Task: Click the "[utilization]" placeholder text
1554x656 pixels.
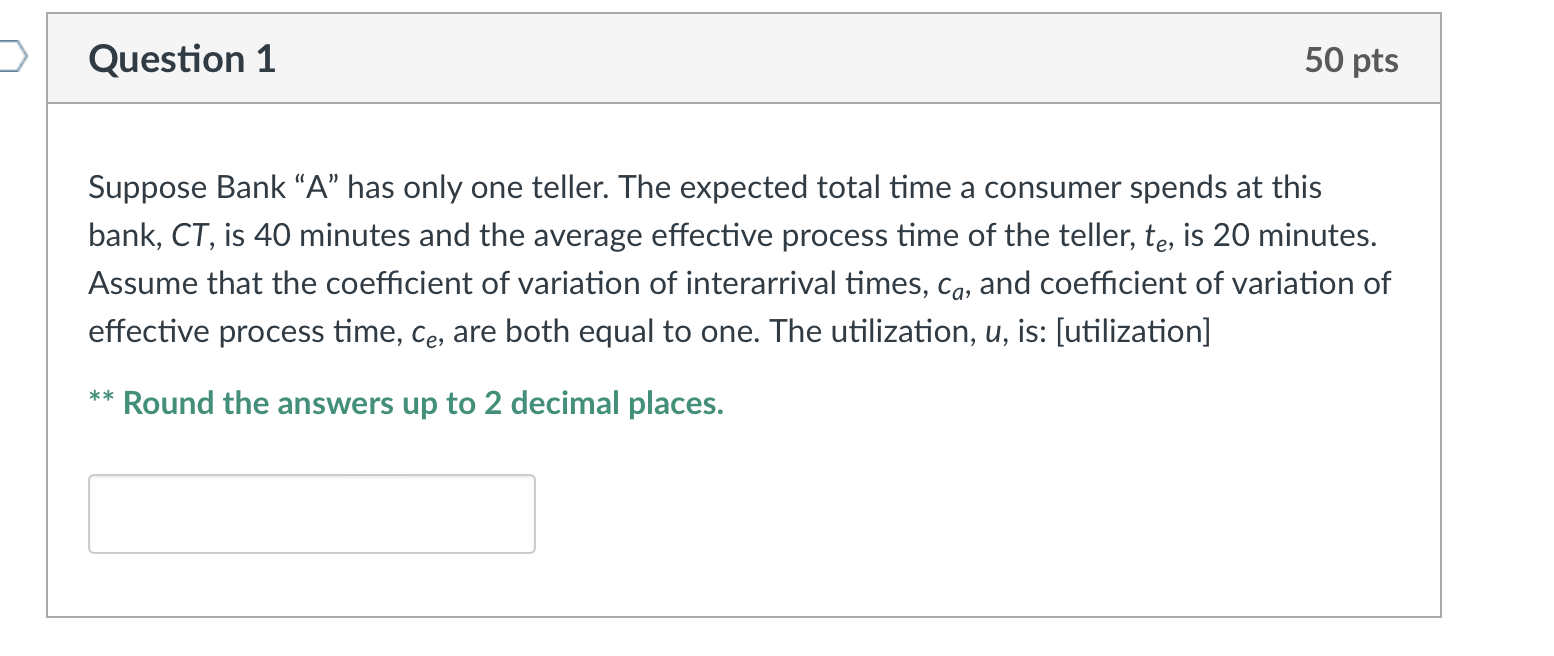Action: [1132, 332]
